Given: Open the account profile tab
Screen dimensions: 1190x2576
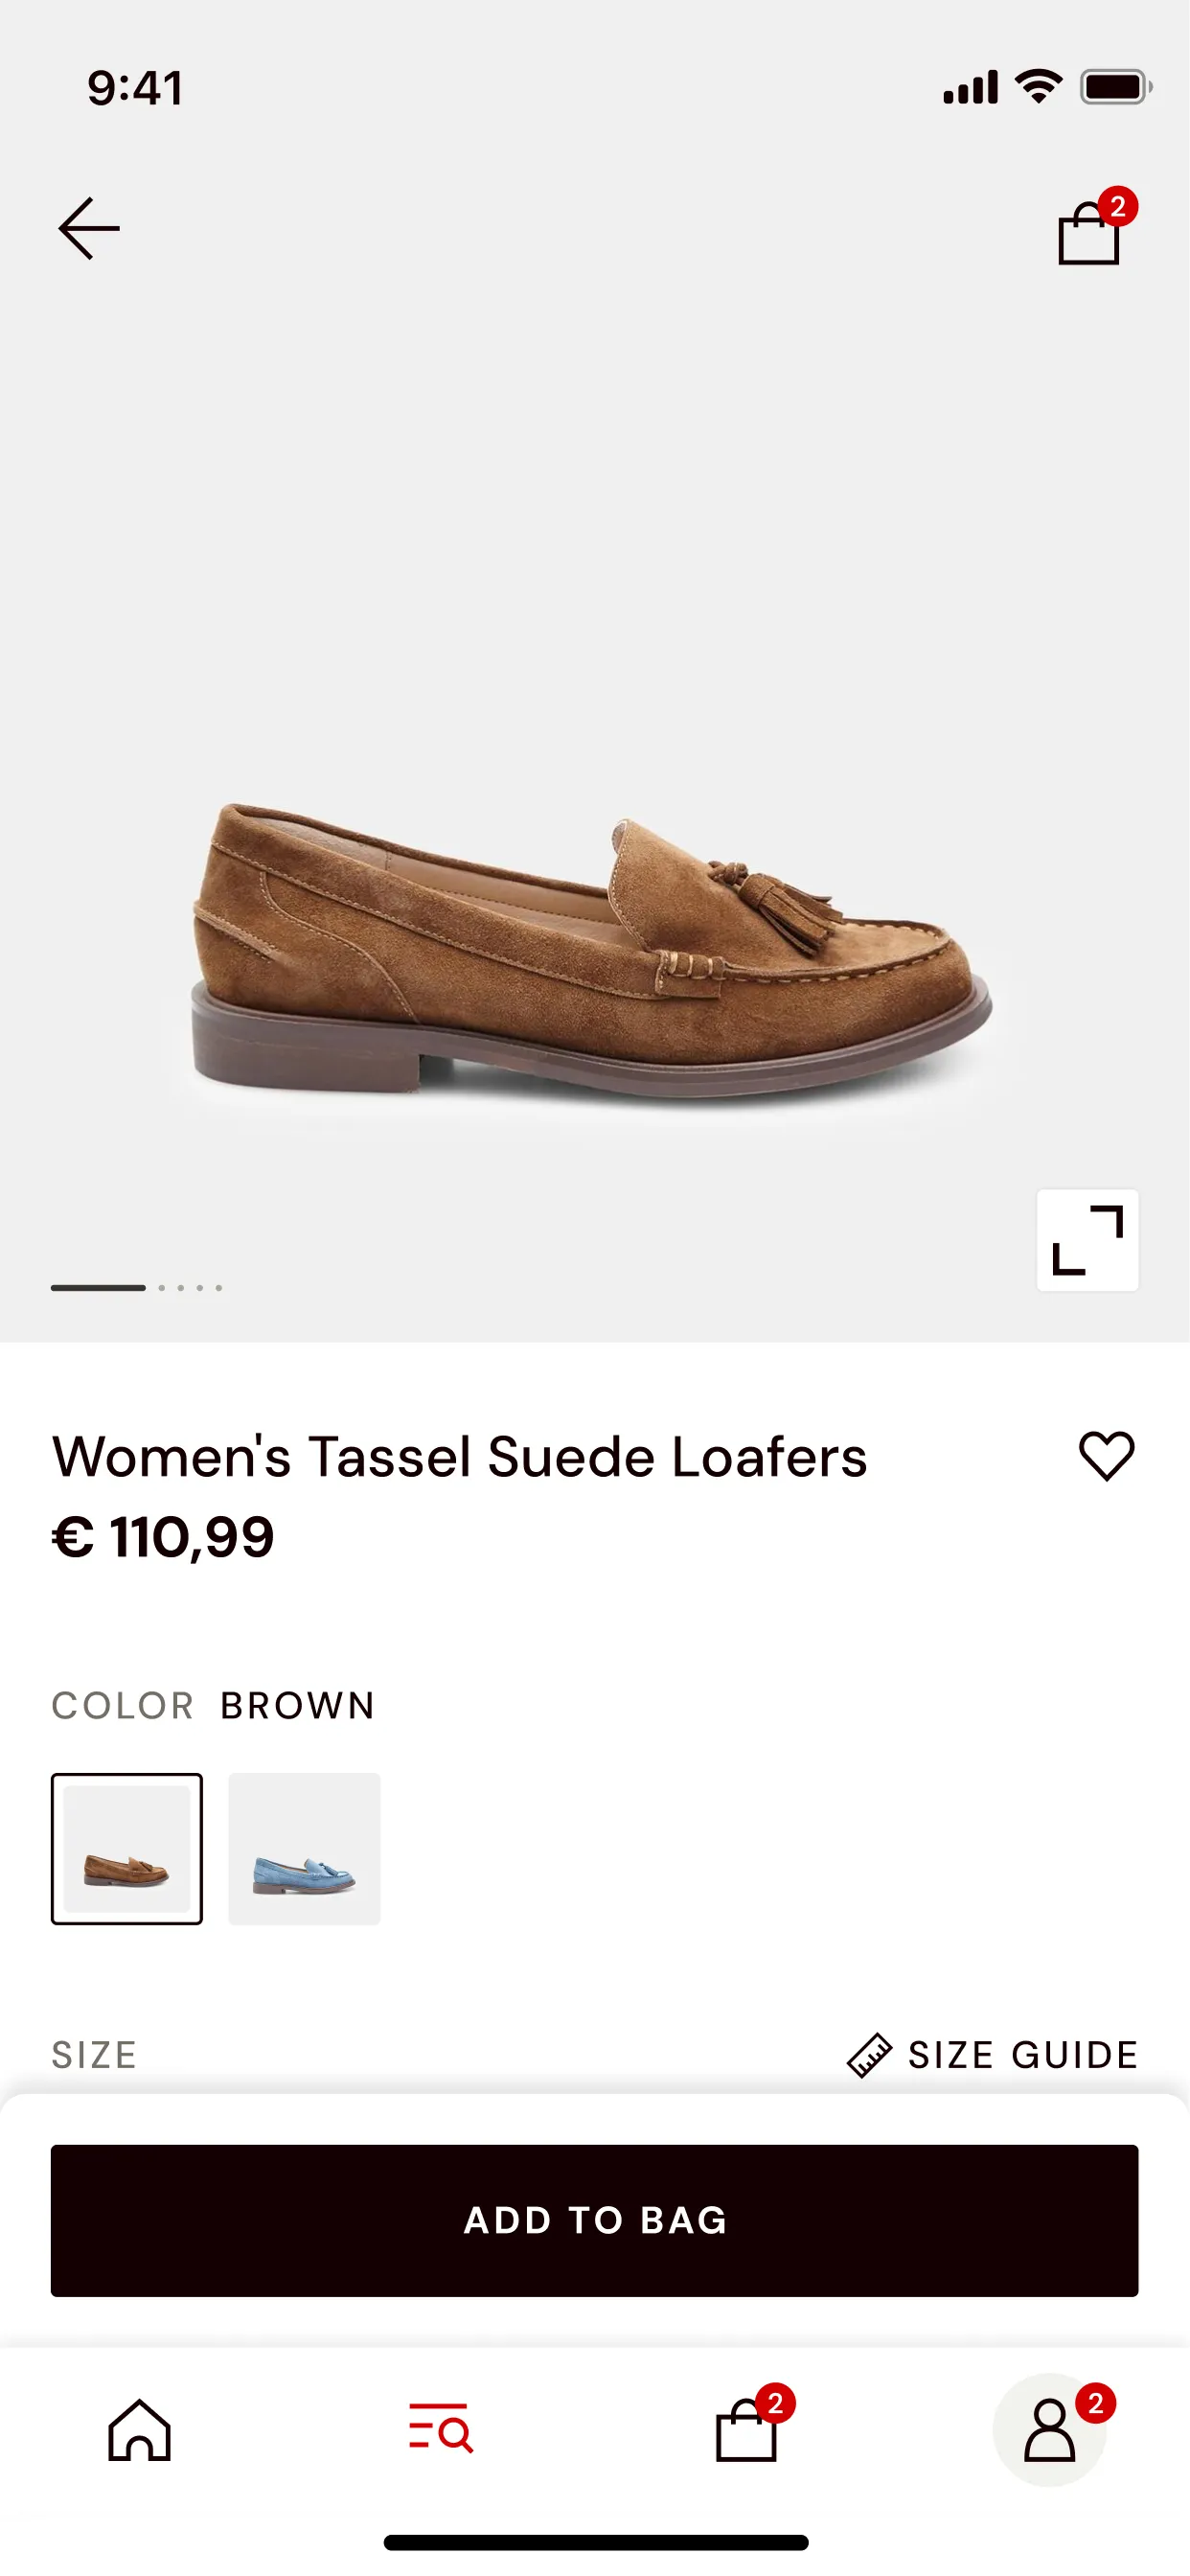Looking at the screenshot, I should (1049, 2430).
